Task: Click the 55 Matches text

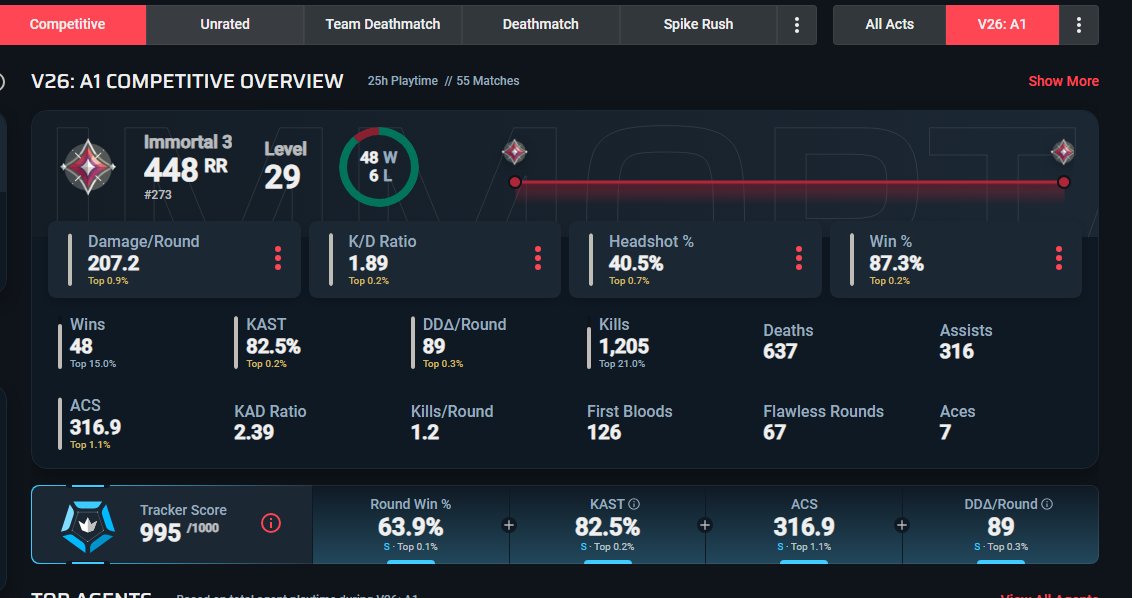Action: 487,81
